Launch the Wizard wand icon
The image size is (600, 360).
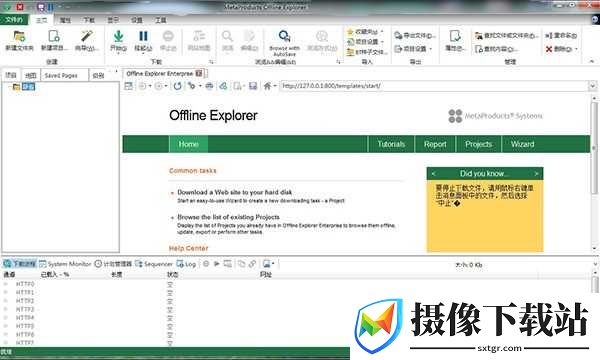[x=86, y=36]
